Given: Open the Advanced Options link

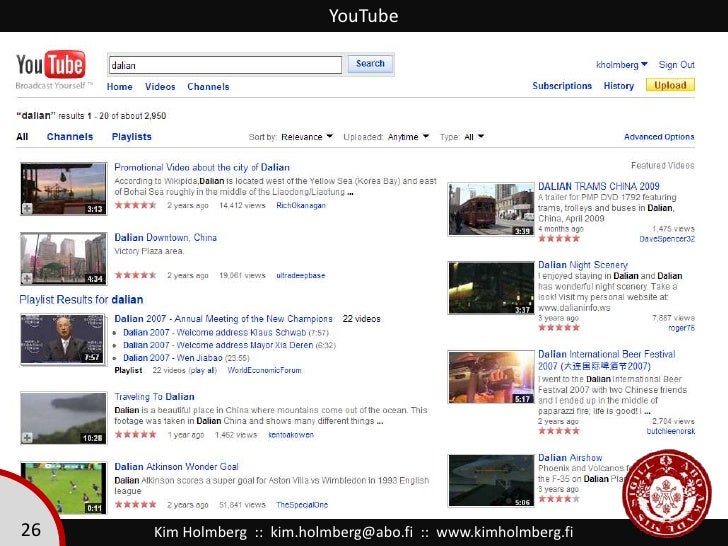Looking at the screenshot, I should [x=658, y=137].
